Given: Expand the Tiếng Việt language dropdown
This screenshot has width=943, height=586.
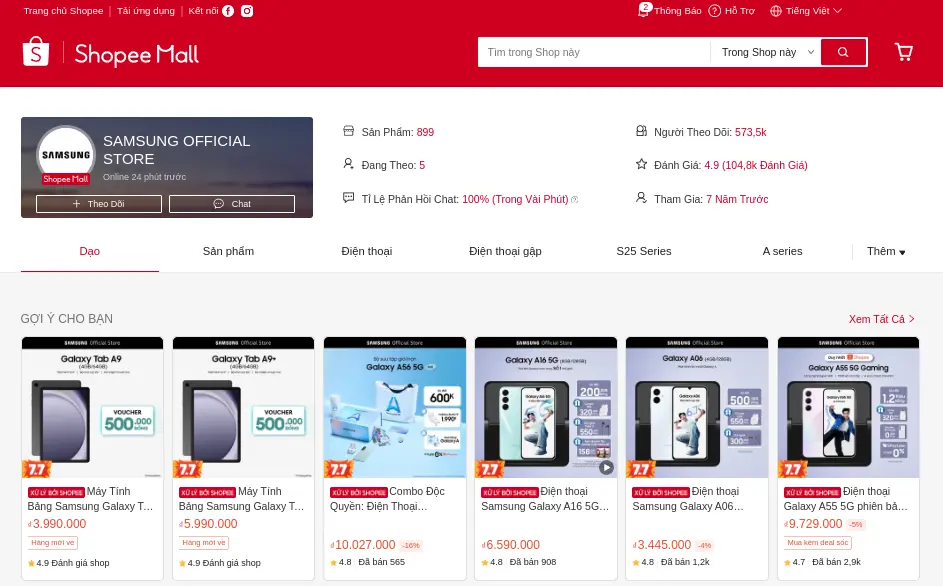Looking at the screenshot, I should 806,11.
